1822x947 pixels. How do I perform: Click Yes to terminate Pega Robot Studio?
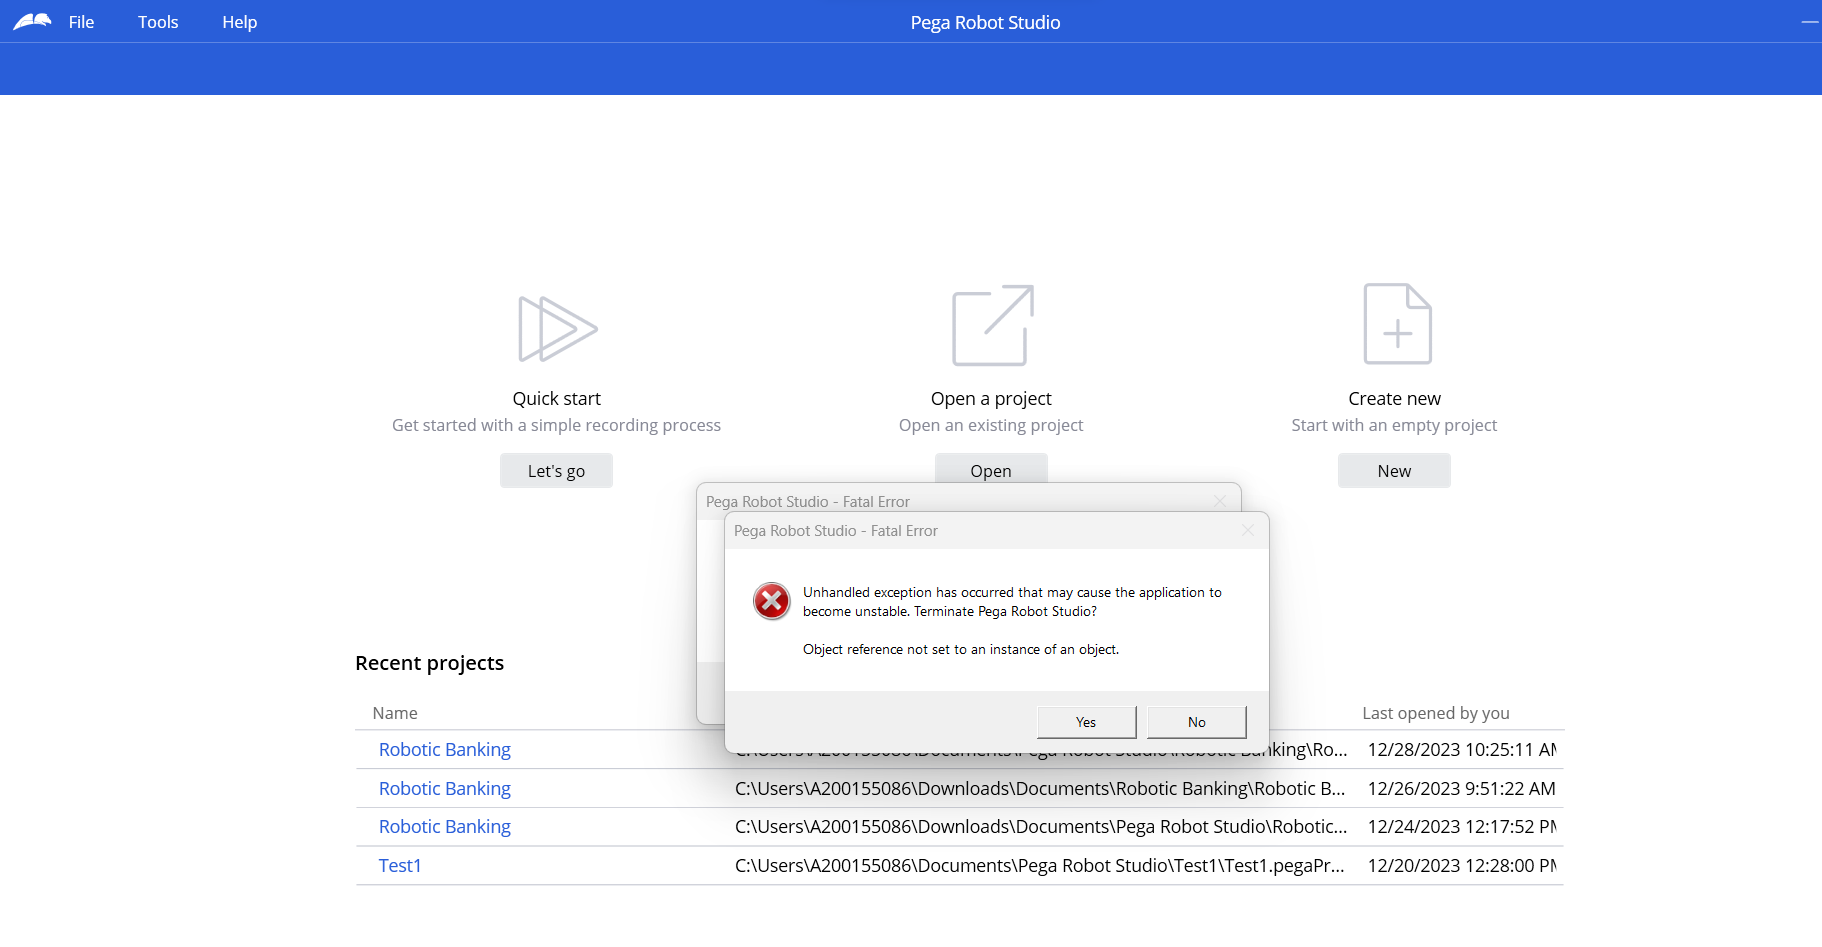point(1085,721)
